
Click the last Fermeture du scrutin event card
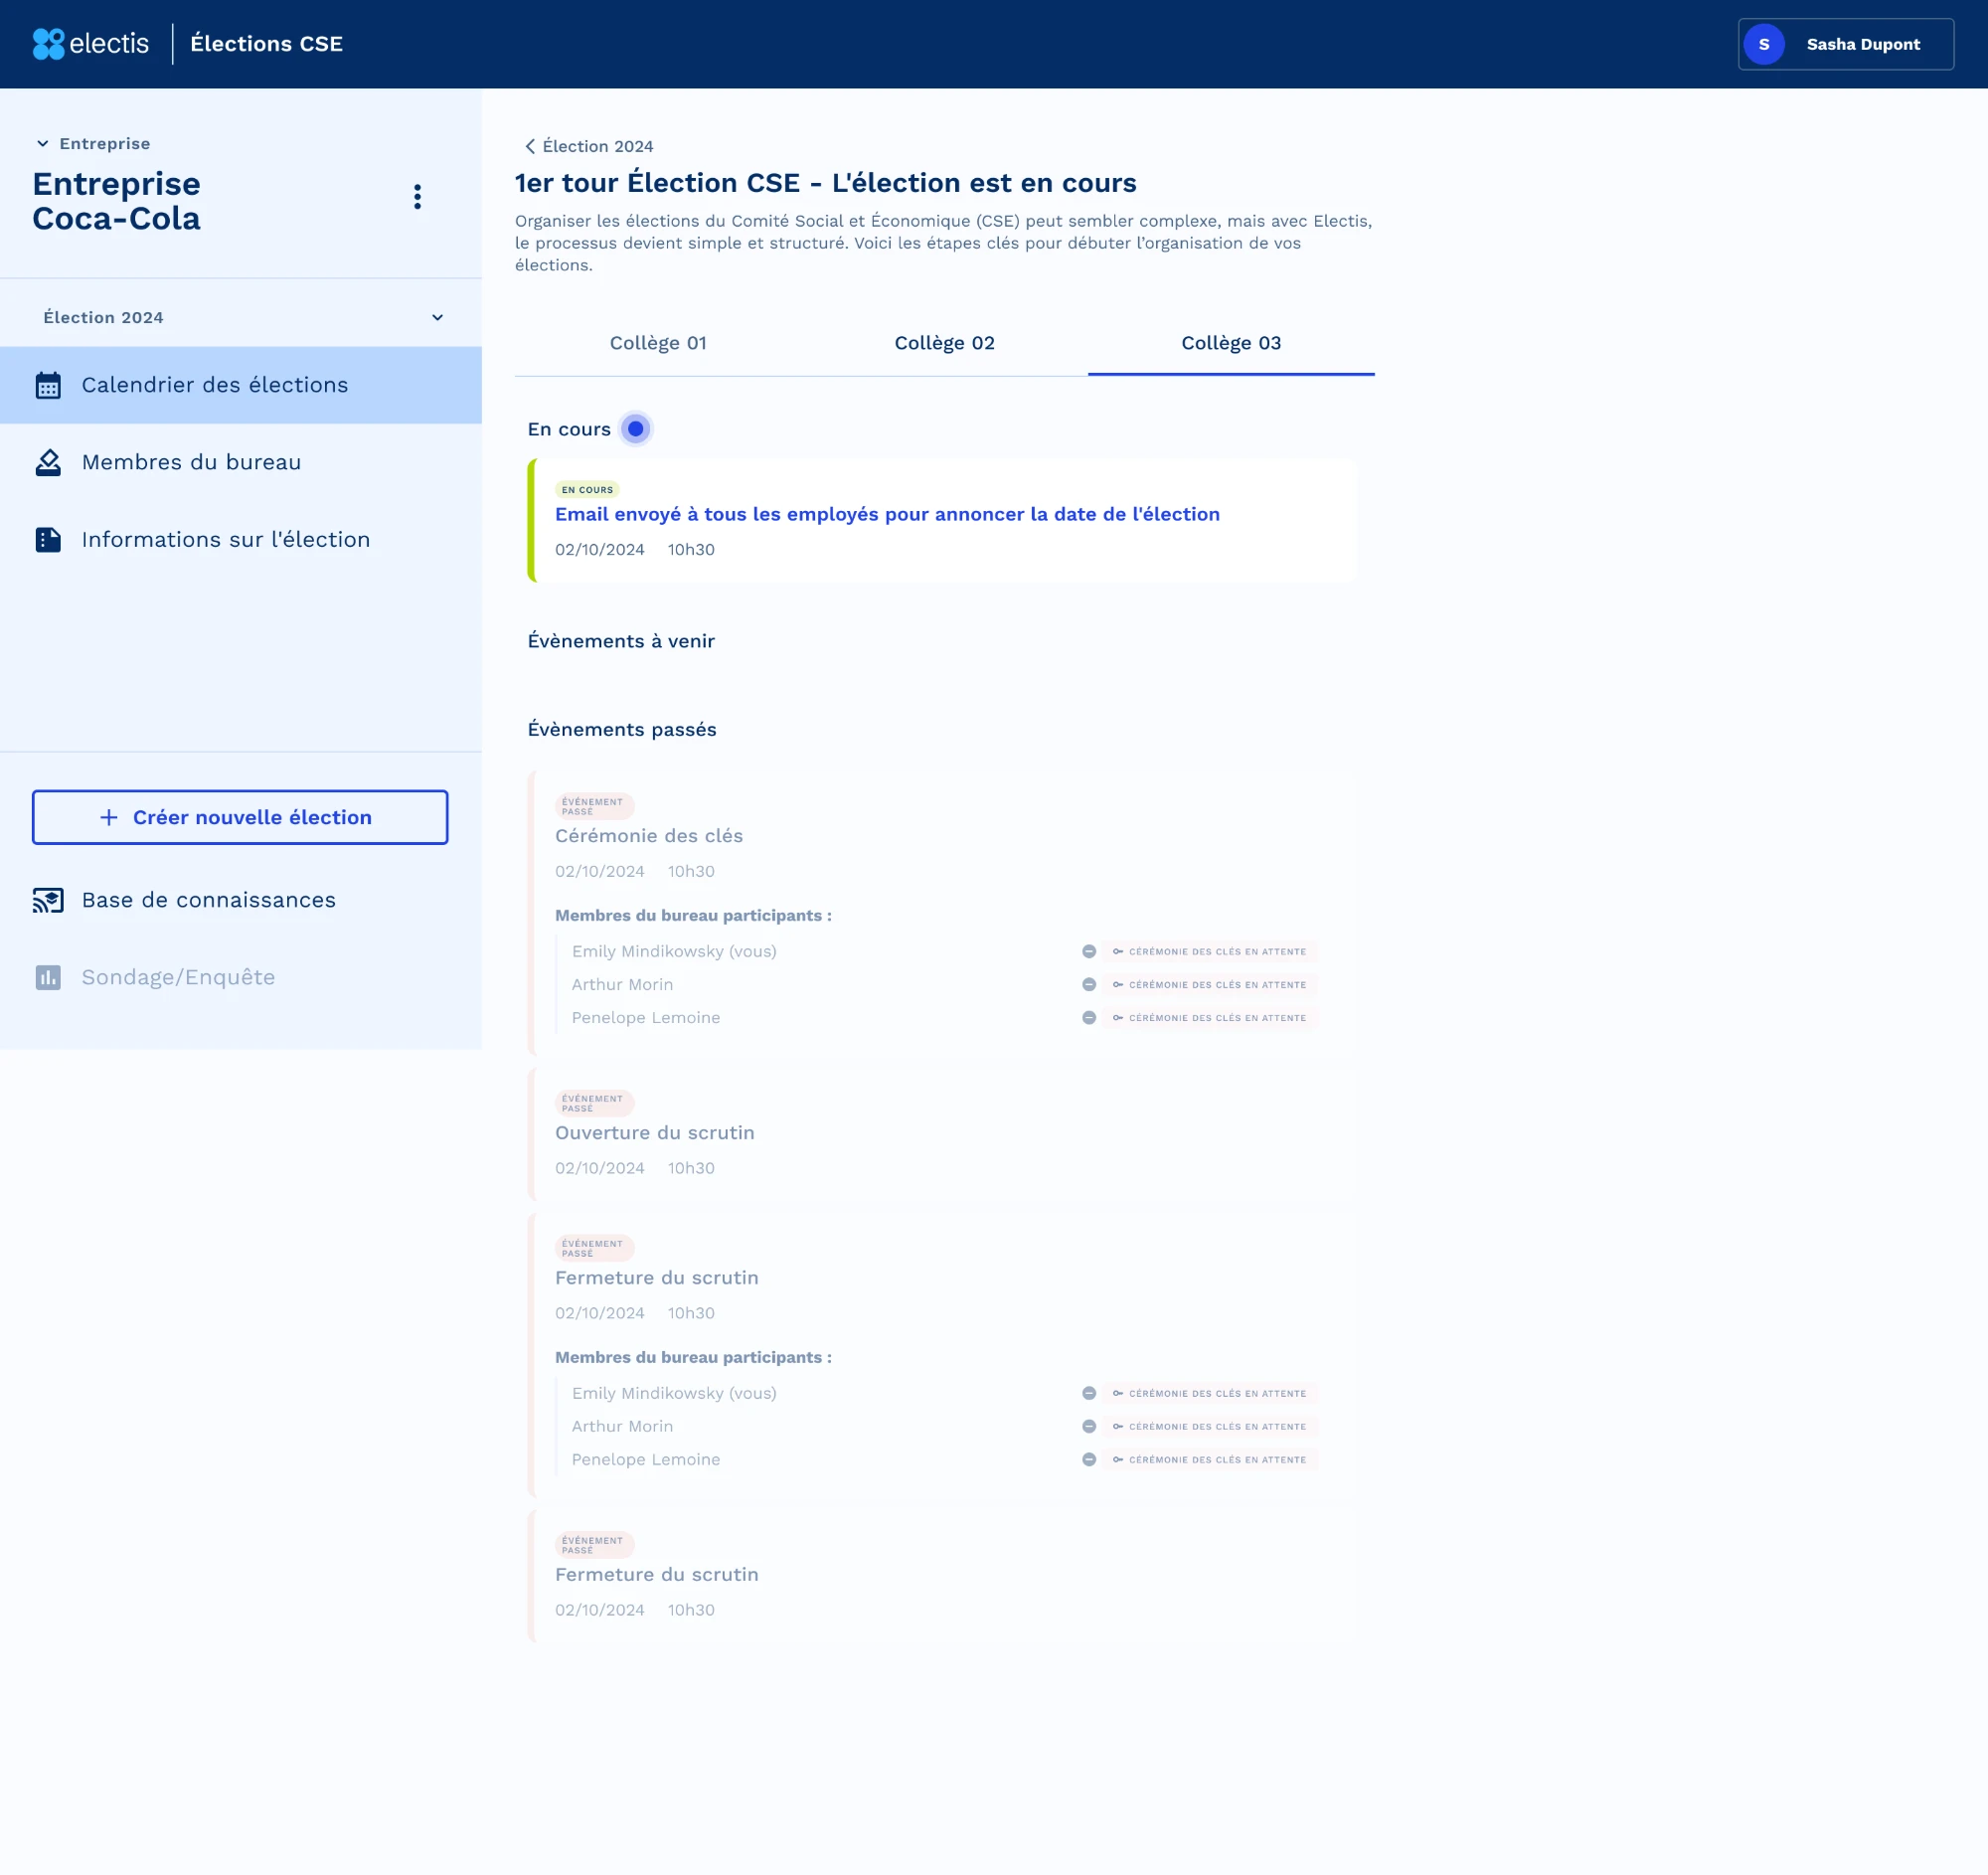941,1576
